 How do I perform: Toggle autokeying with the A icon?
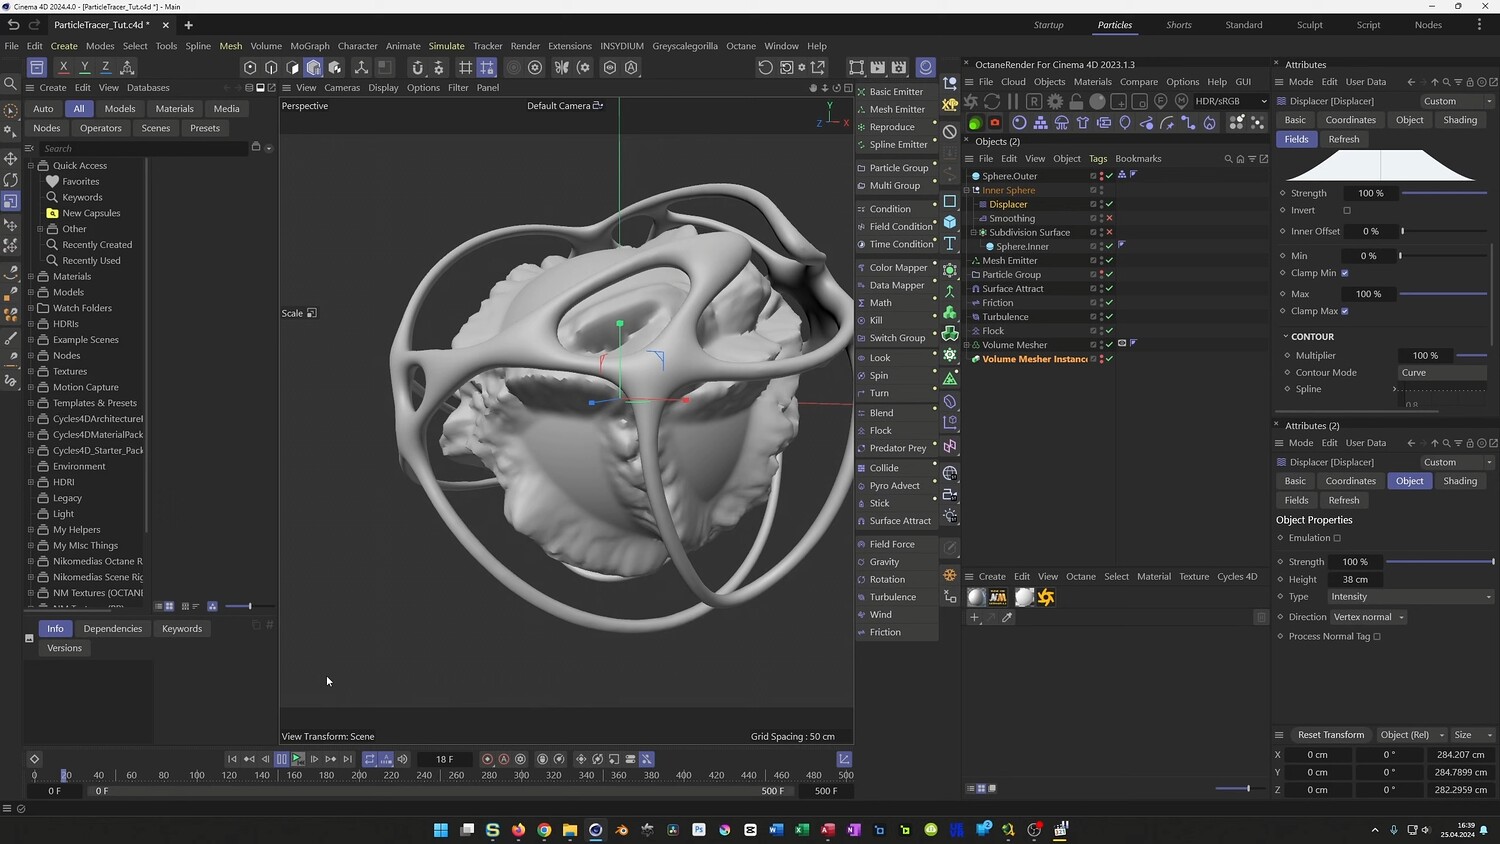(x=504, y=759)
